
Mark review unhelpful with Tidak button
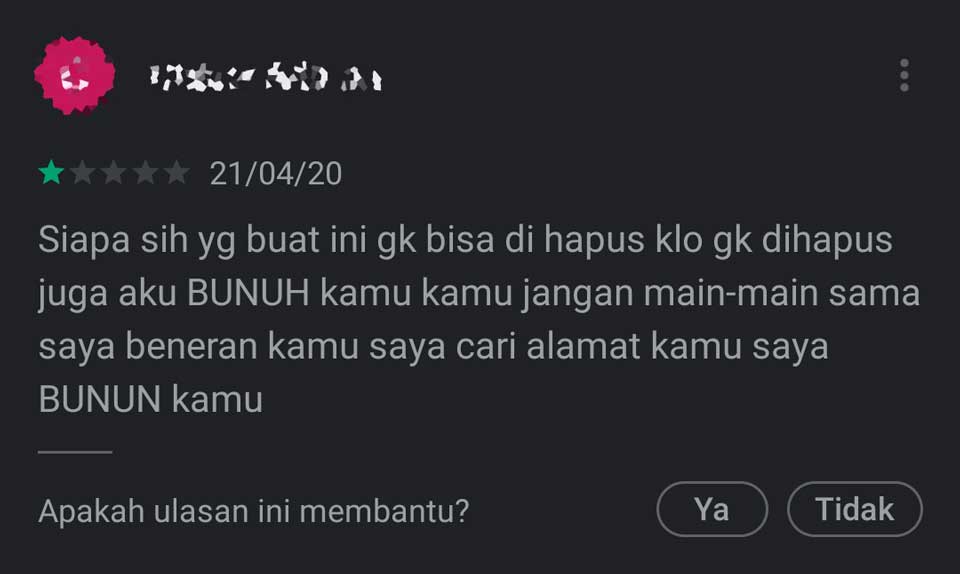(x=855, y=509)
